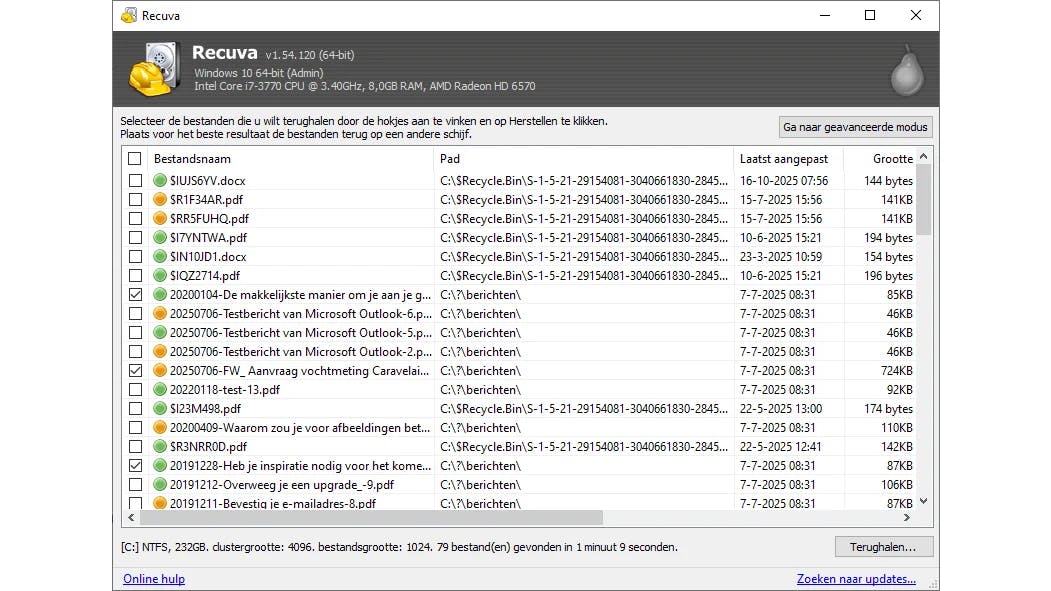Click orange status dot of $R1F34AR.pdf
Viewport: 1051px width, 591px height.
[x=160, y=200]
